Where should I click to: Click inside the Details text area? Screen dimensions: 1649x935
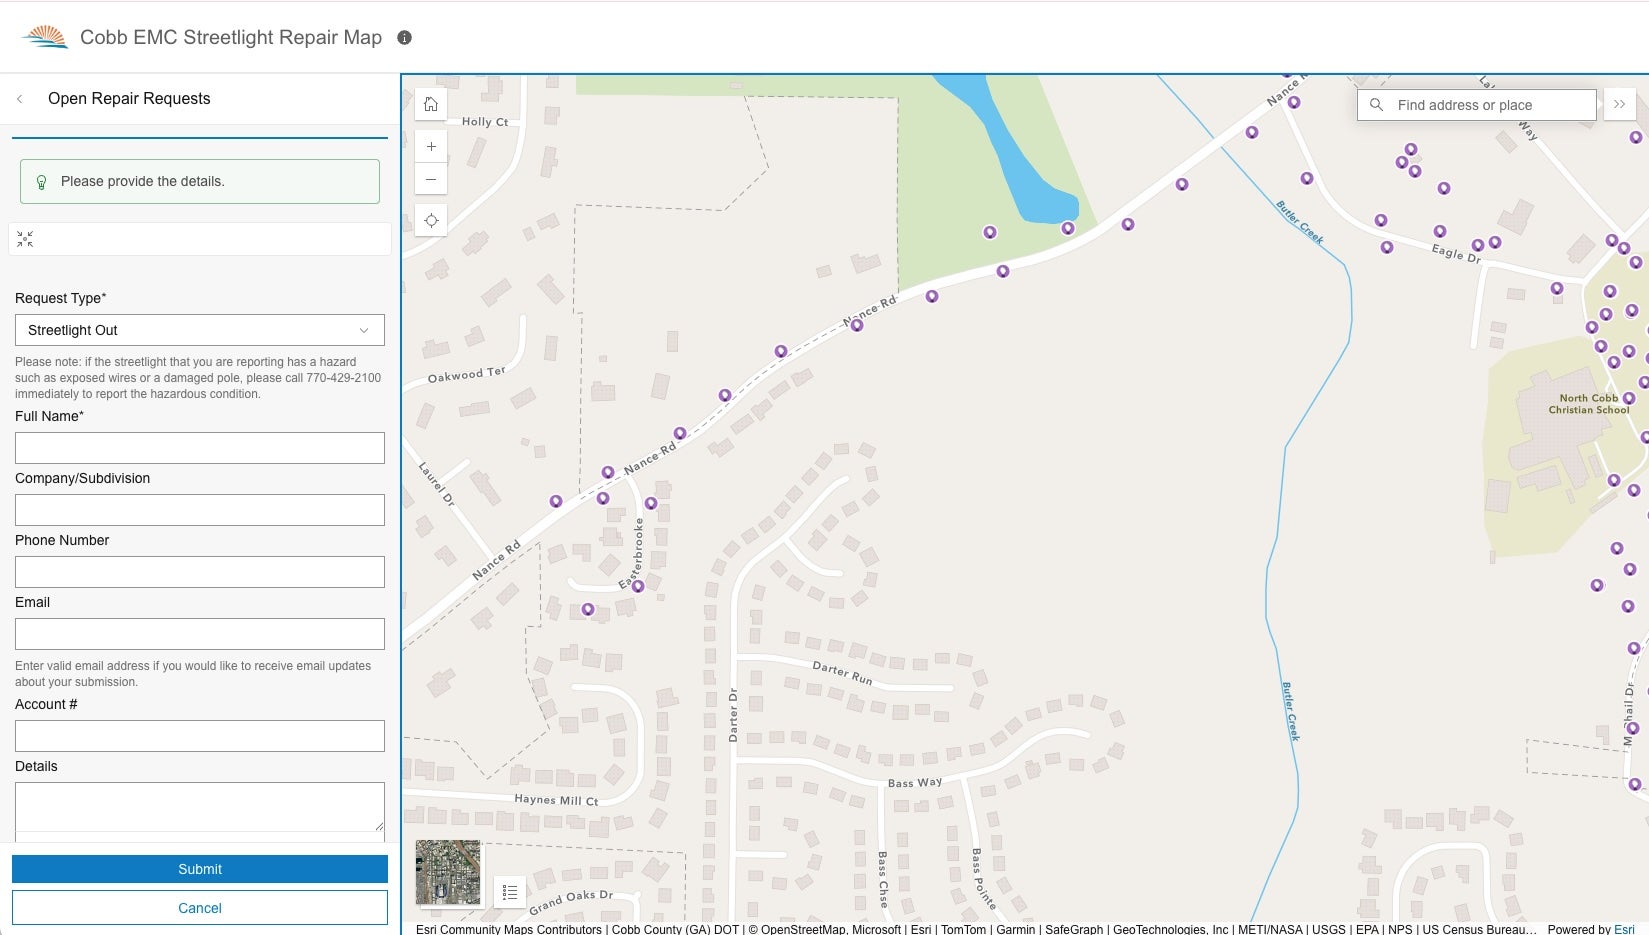pyautogui.click(x=199, y=806)
